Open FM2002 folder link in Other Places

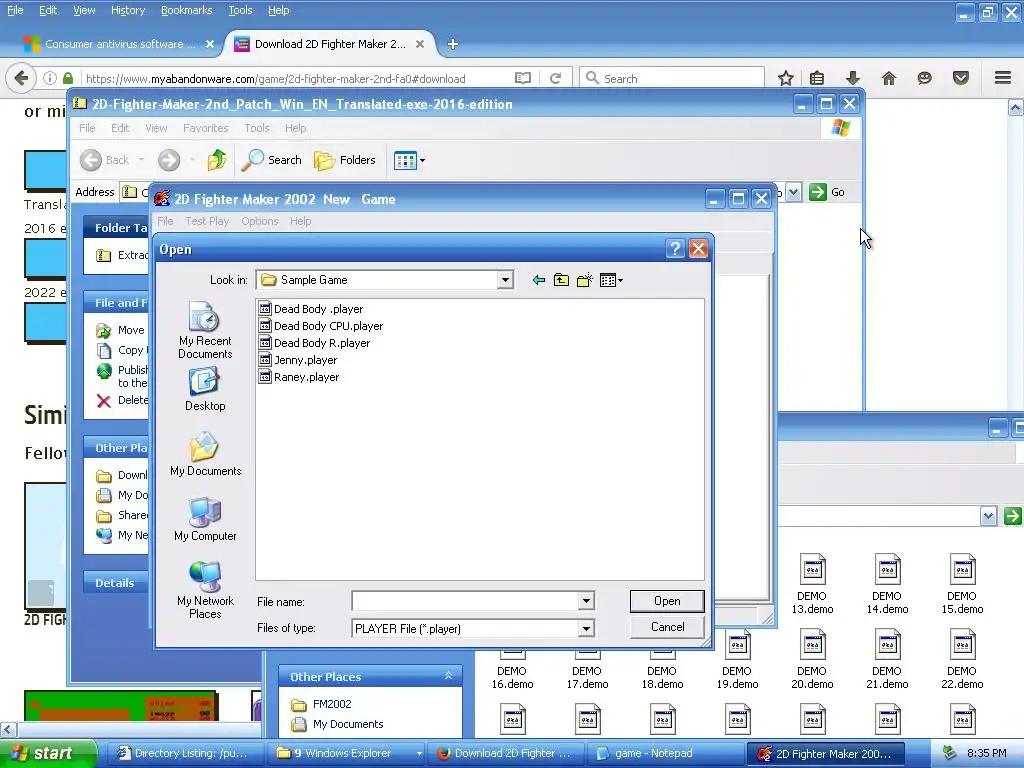pyautogui.click(x=332, y=704)
